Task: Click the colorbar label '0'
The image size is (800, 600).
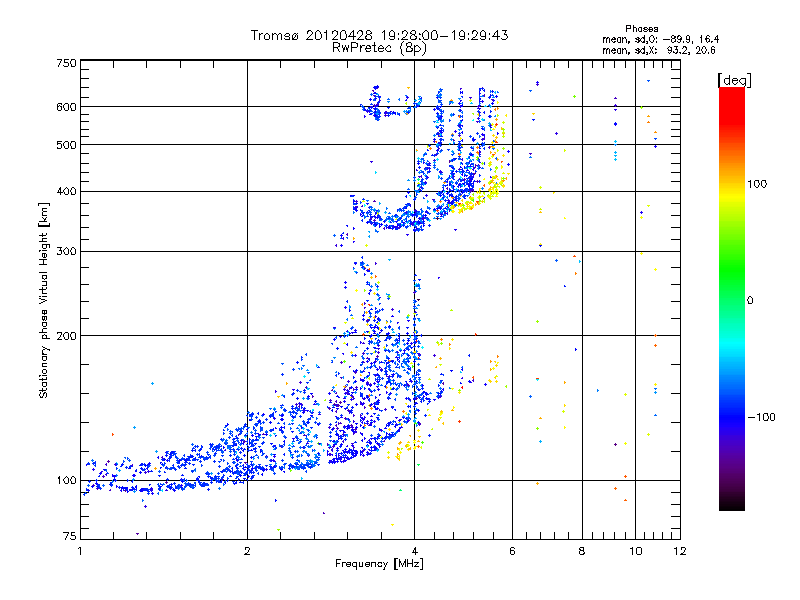Action: (x=750, y=301)
